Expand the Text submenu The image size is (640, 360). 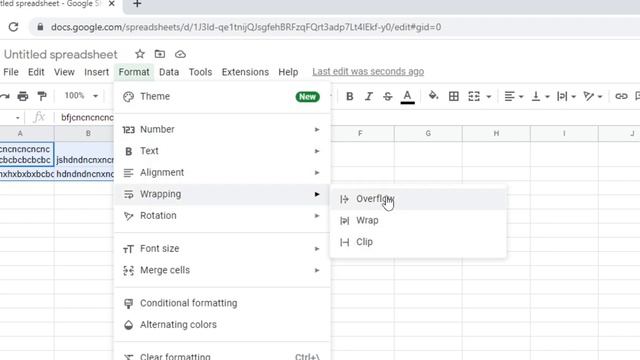[222, 151]
